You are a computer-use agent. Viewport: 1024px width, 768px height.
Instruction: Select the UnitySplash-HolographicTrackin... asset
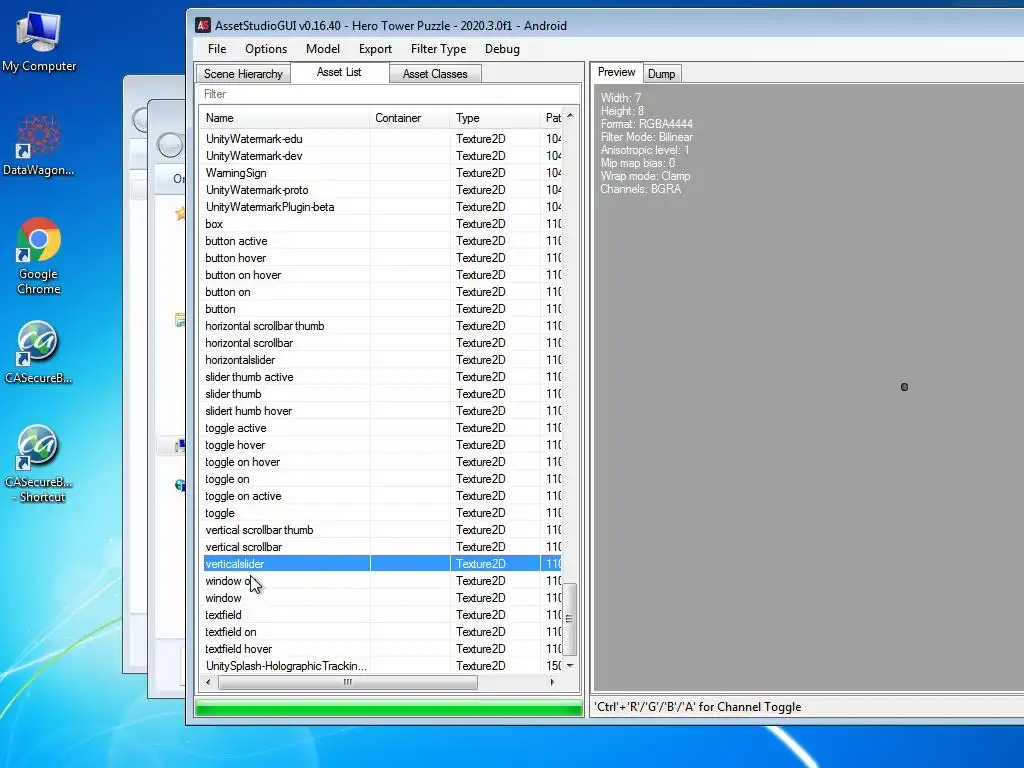[x=382, y=665]
